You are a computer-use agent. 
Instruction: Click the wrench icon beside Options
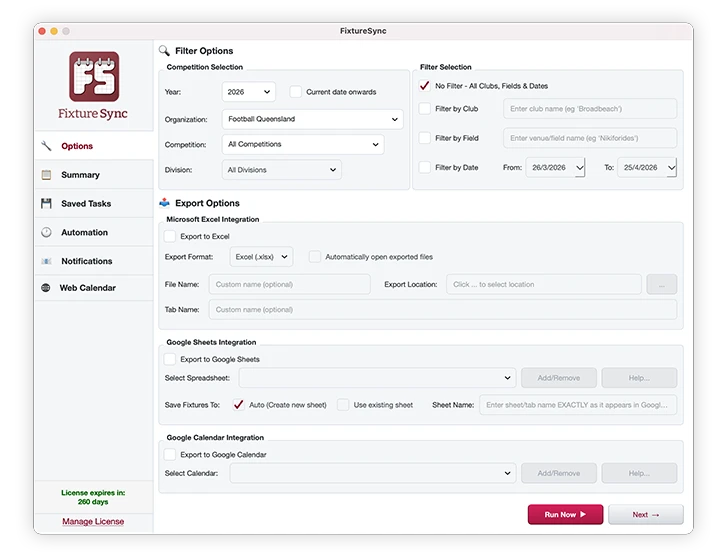click(x=46, y=146)
